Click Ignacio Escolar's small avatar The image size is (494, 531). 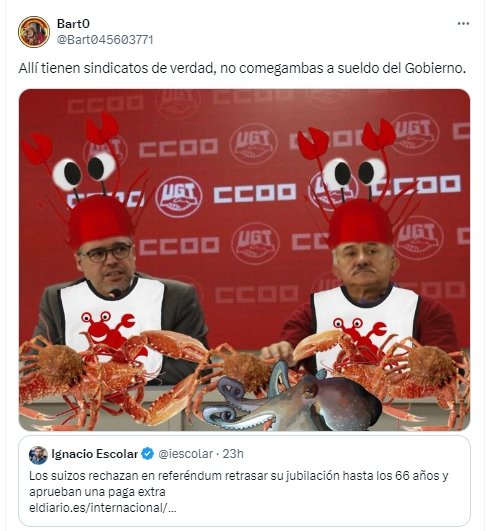pos(38,455)
